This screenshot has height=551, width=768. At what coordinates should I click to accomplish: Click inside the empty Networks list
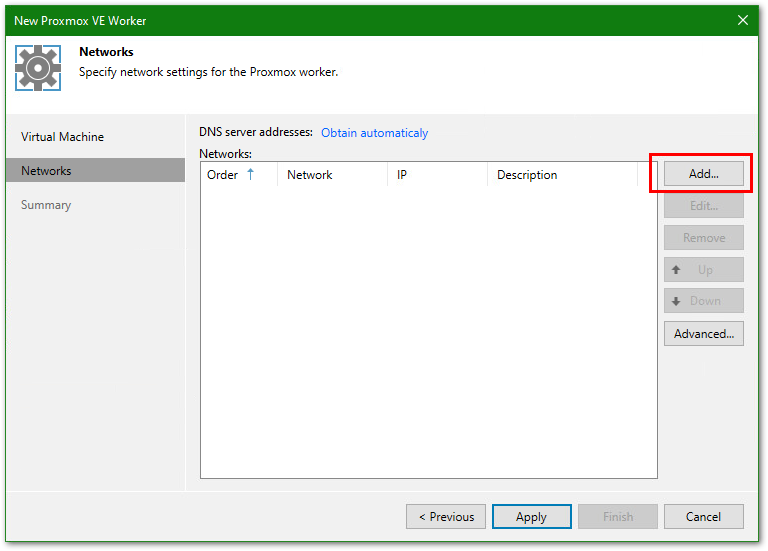click(428, 330)
